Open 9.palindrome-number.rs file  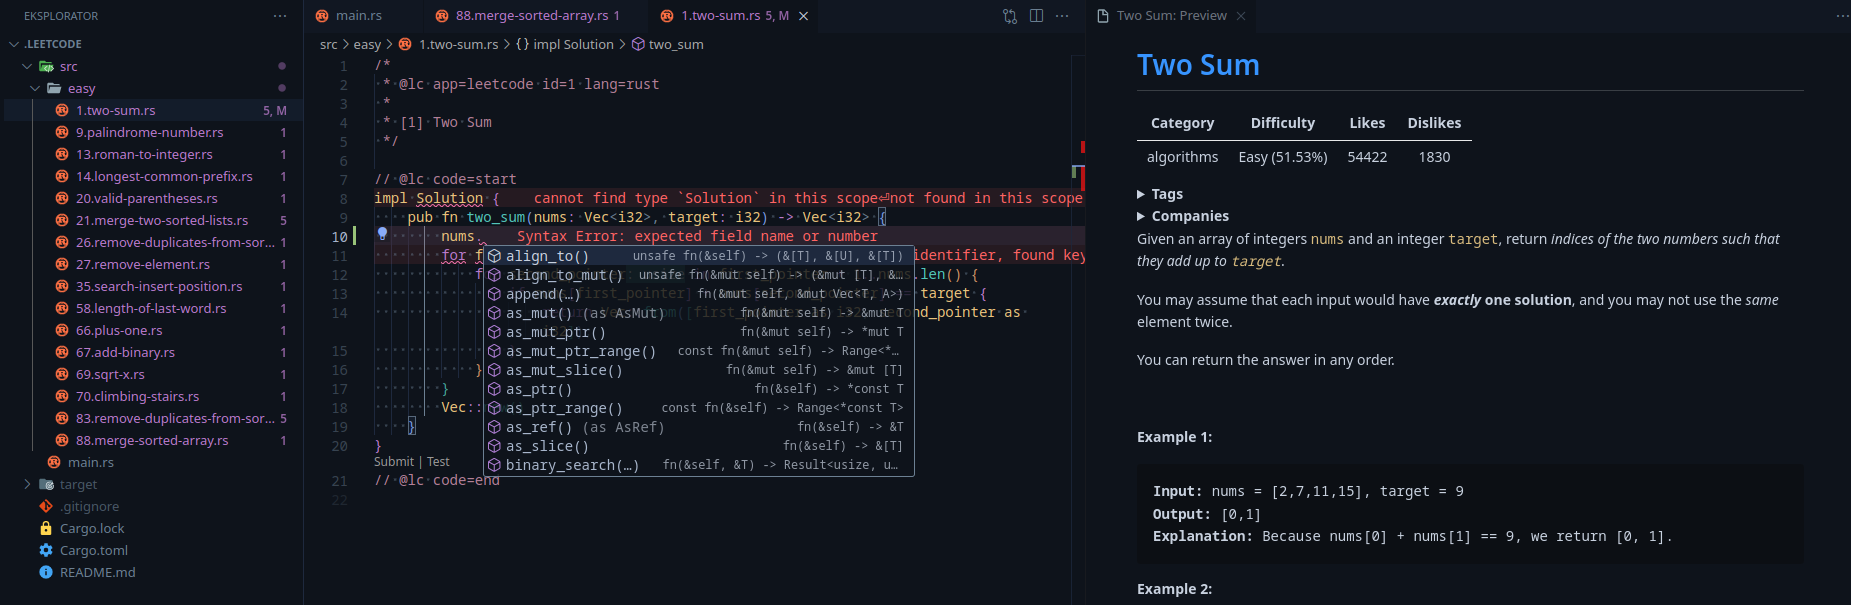tap(150, 132)
